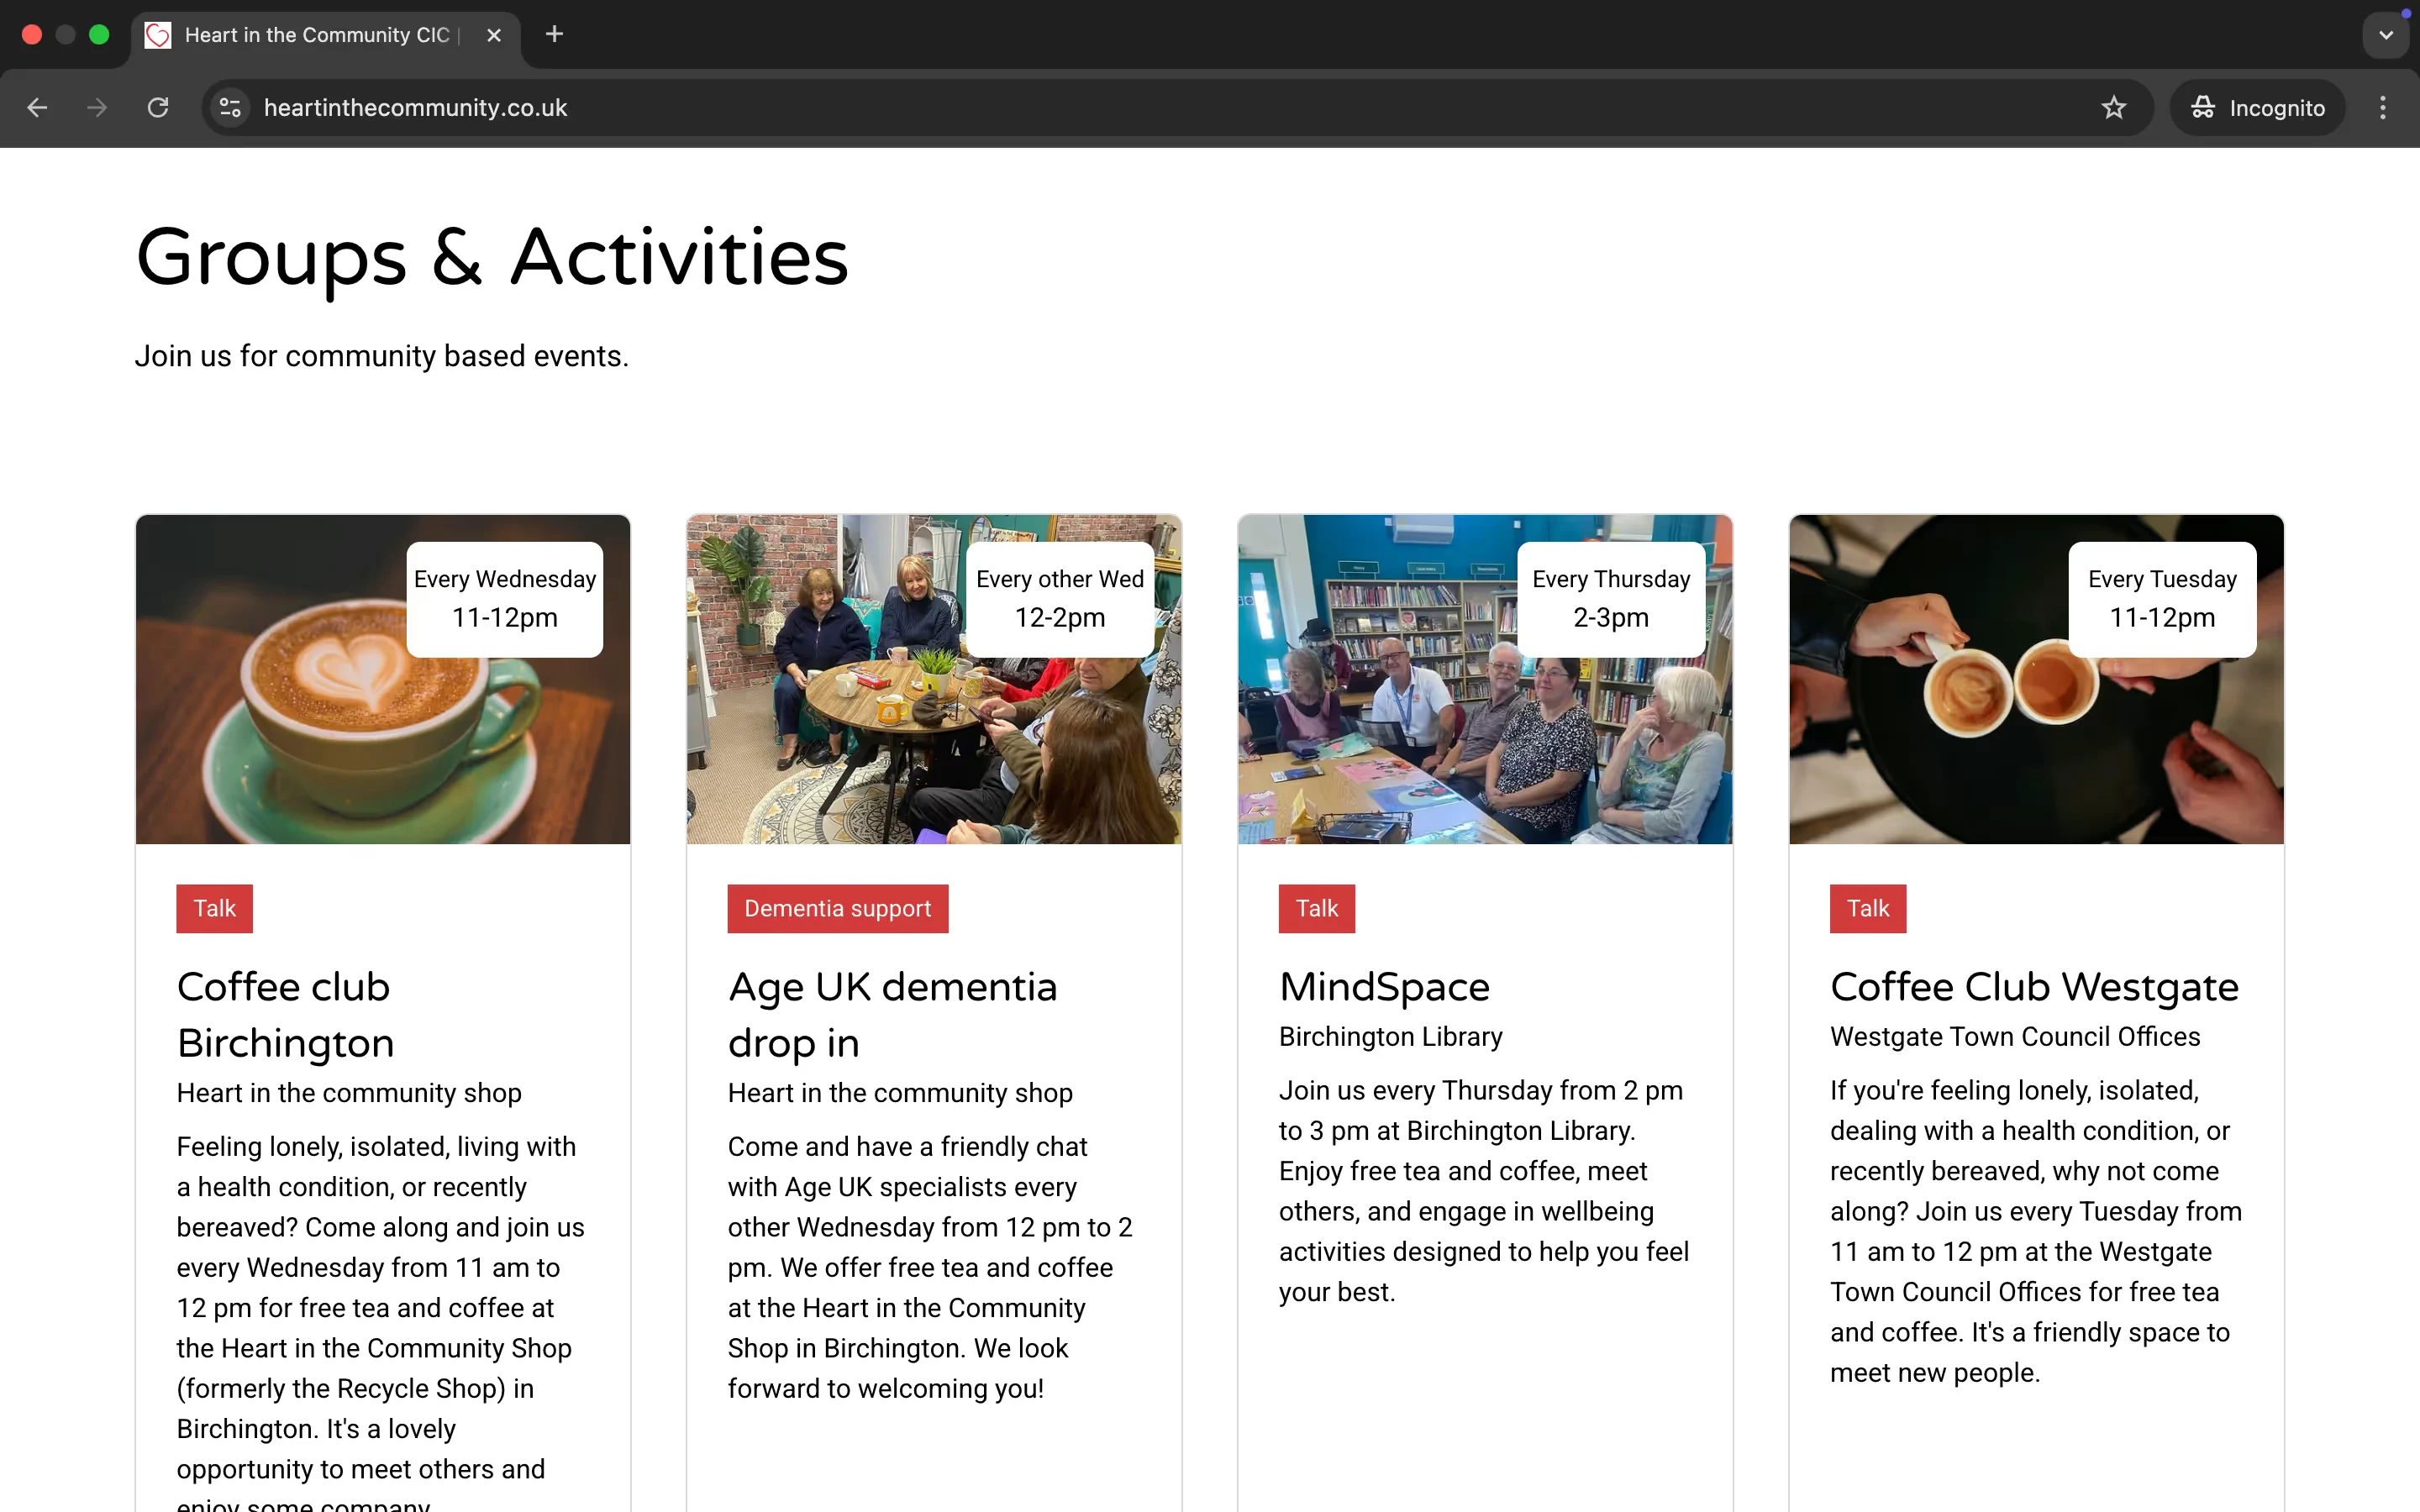
Task: Reload the current page
Action: (x=158, y=108)
